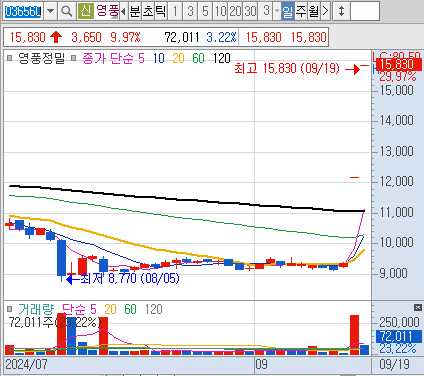Viewport: 424px width, 376px height.
Task: Click the 영풍정밀 chart legend label
Action: [41, 58]
